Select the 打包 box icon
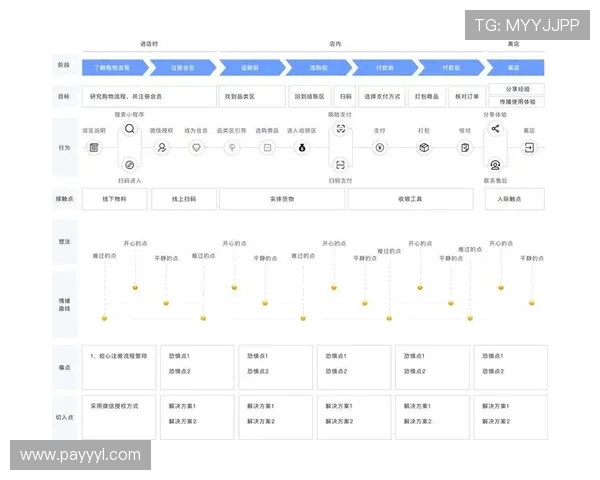600x480 pixels. [x=424, y=147]
